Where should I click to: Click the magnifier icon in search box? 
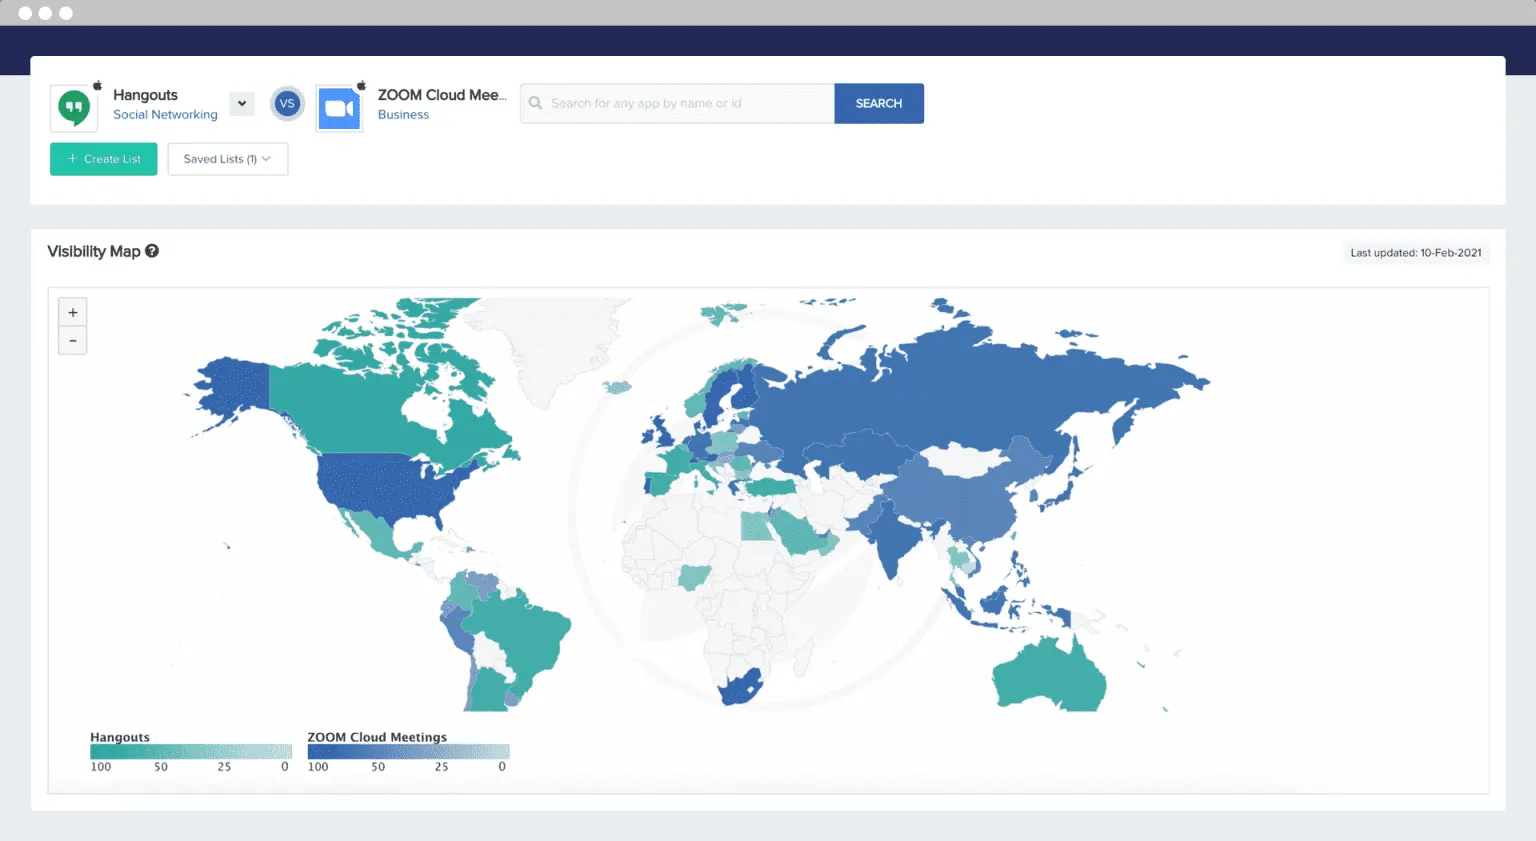click(535, 103)
